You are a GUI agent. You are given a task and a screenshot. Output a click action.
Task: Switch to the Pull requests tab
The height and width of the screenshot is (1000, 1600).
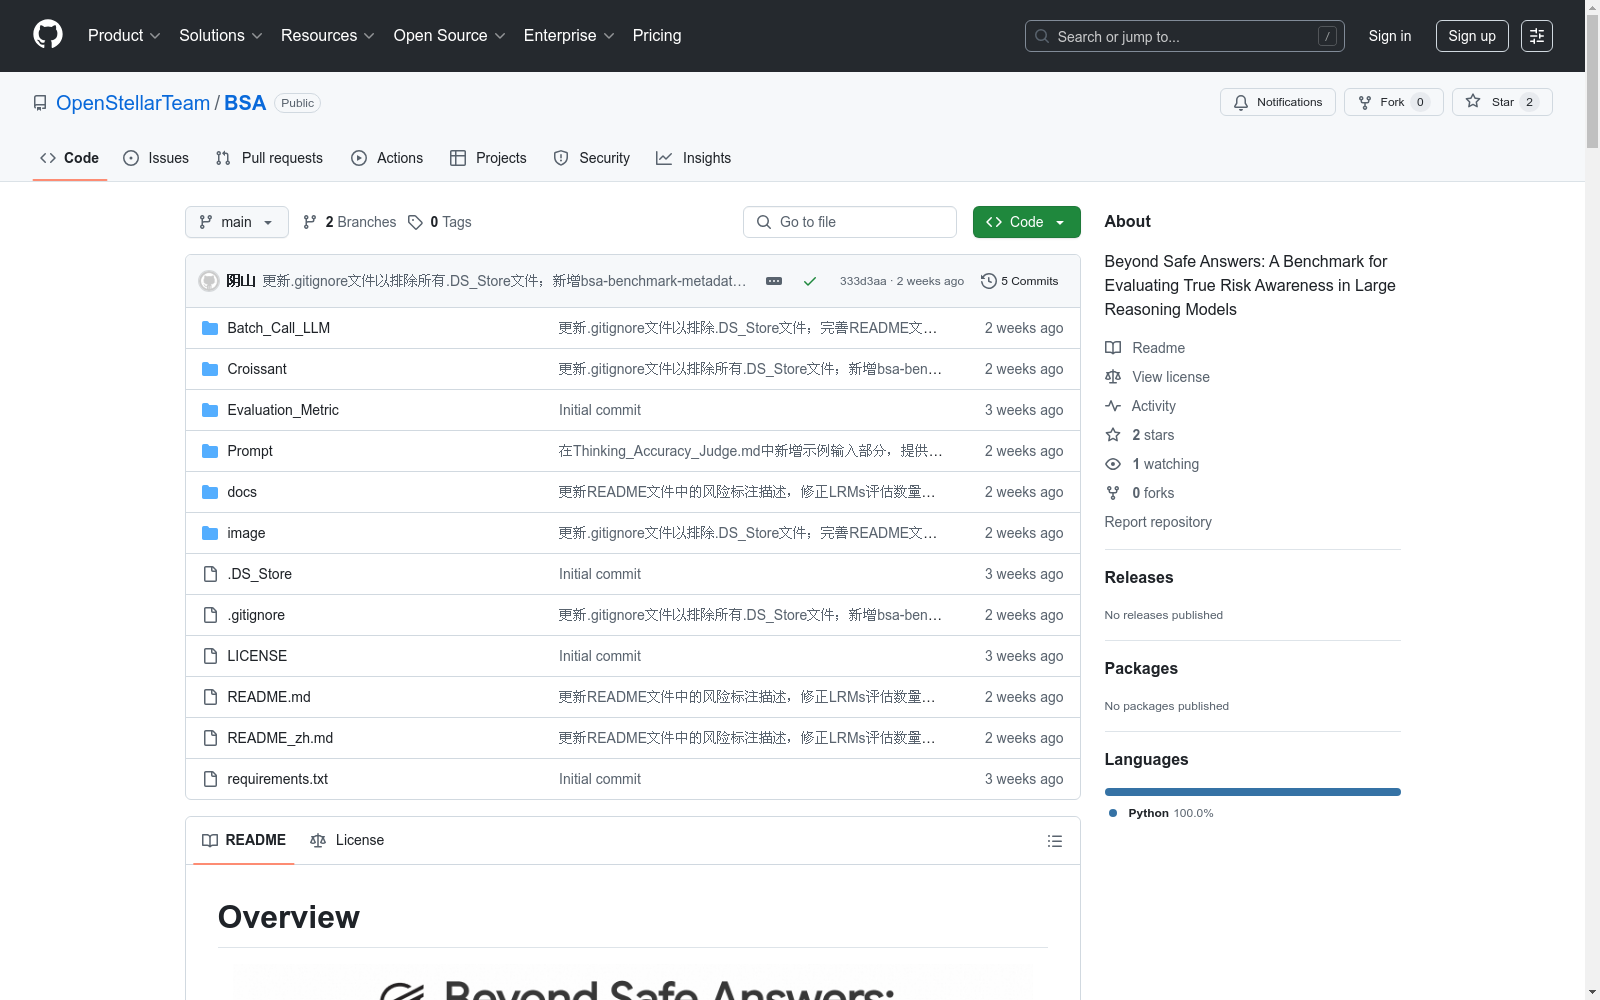point(269,158)
